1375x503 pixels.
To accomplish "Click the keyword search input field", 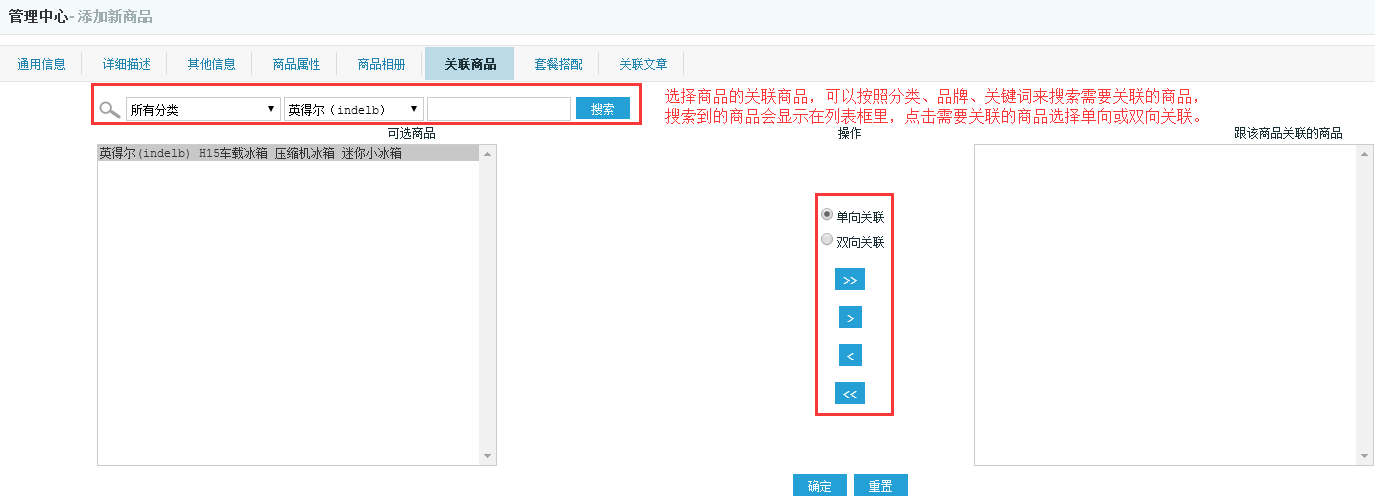I will click(499, 109).
